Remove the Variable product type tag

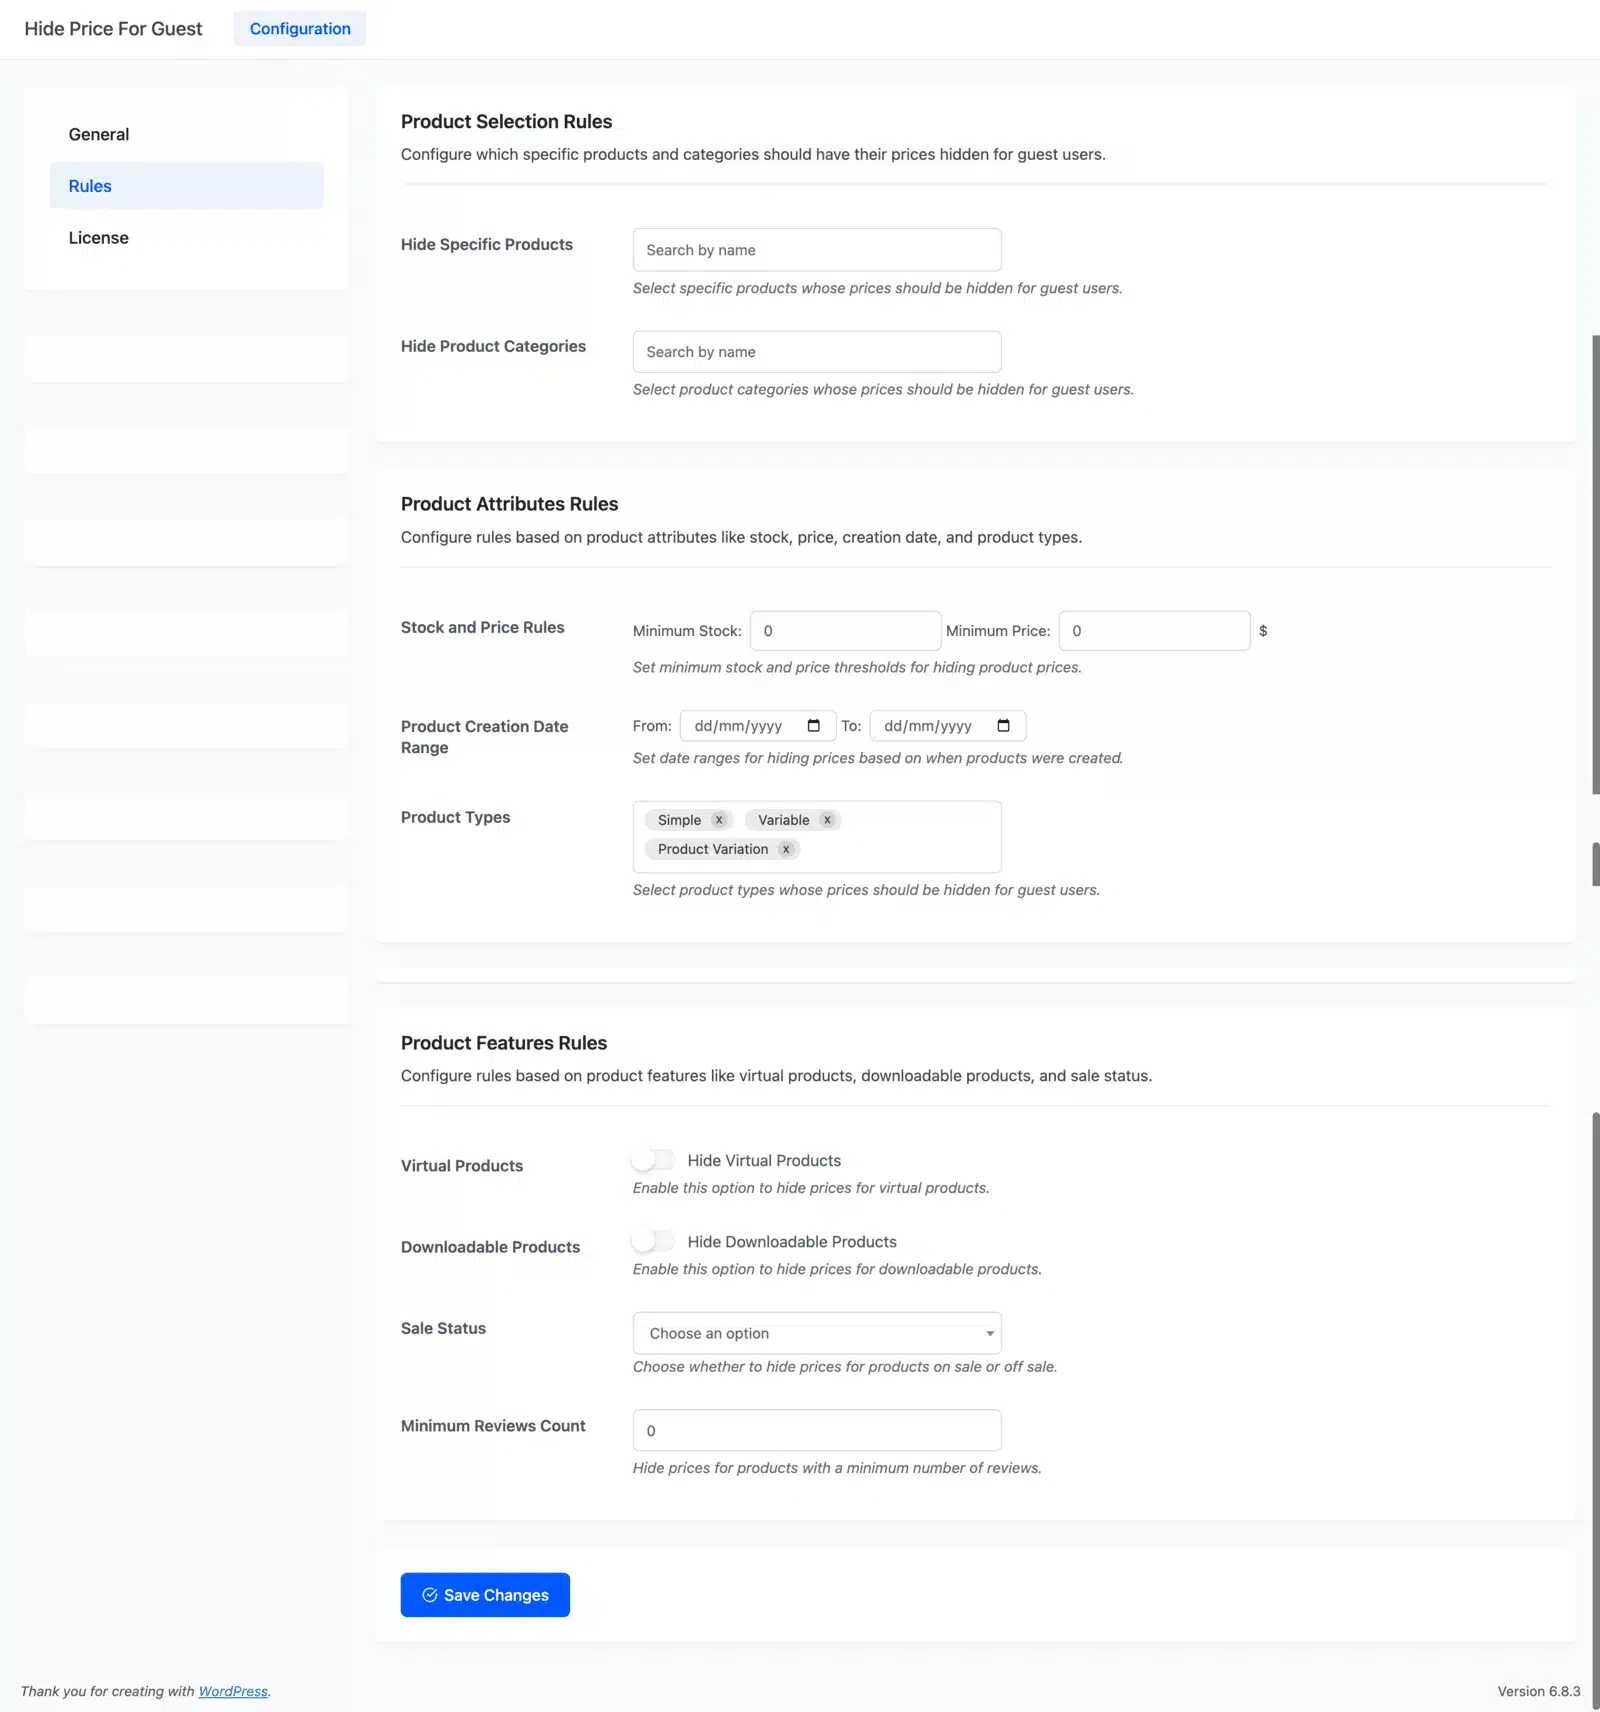coord(827,820)
